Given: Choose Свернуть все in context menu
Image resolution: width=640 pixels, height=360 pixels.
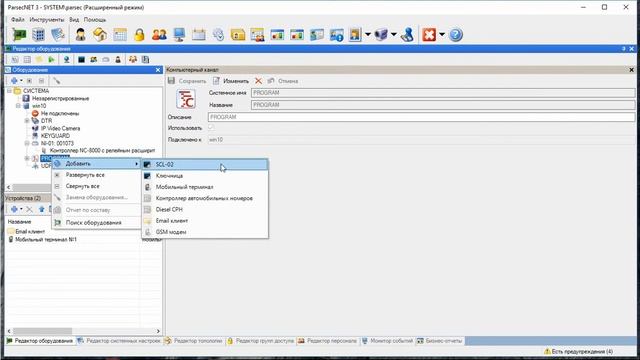Looking at the screenshot, I should (x=97, y=186).
